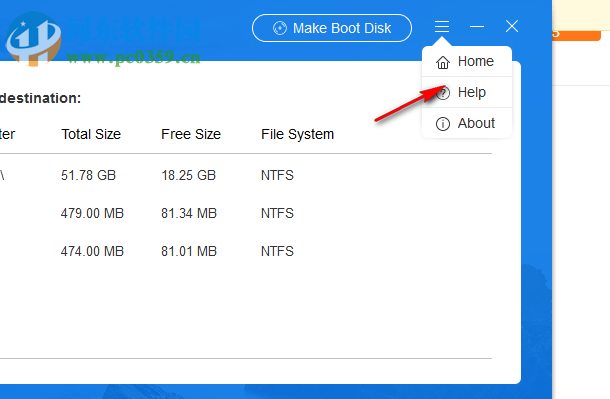
Task: Select the 51.78 GB total size cell
Action: click(88, 175)
